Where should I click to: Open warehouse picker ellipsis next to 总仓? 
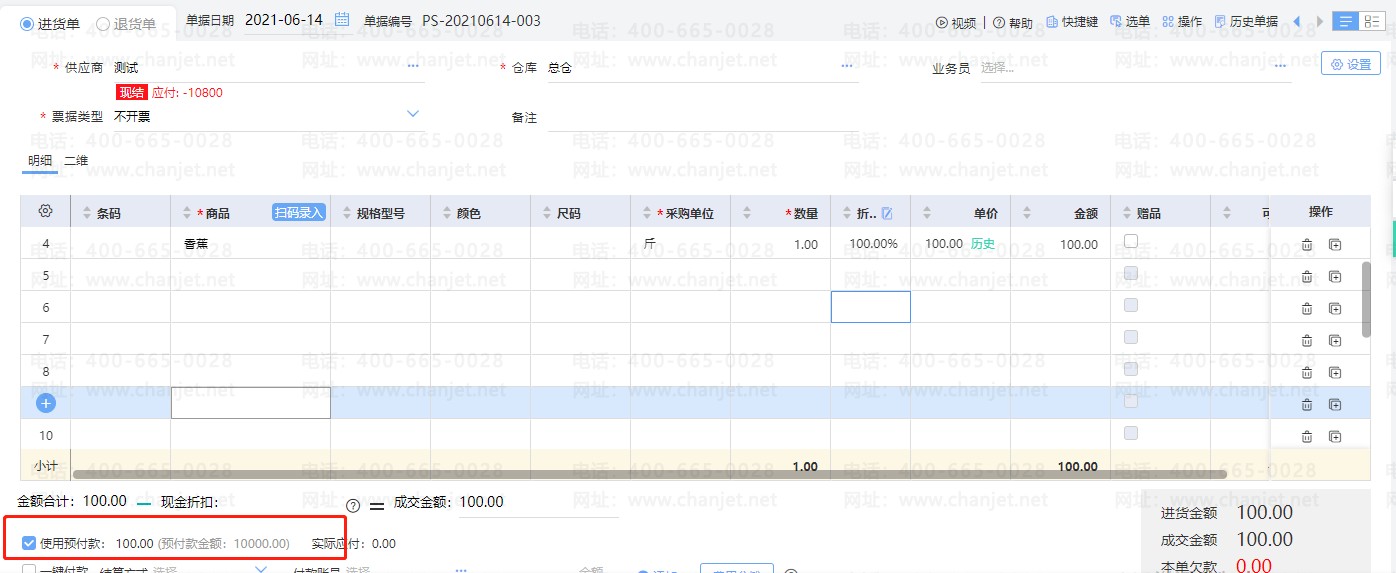[847, 67]
